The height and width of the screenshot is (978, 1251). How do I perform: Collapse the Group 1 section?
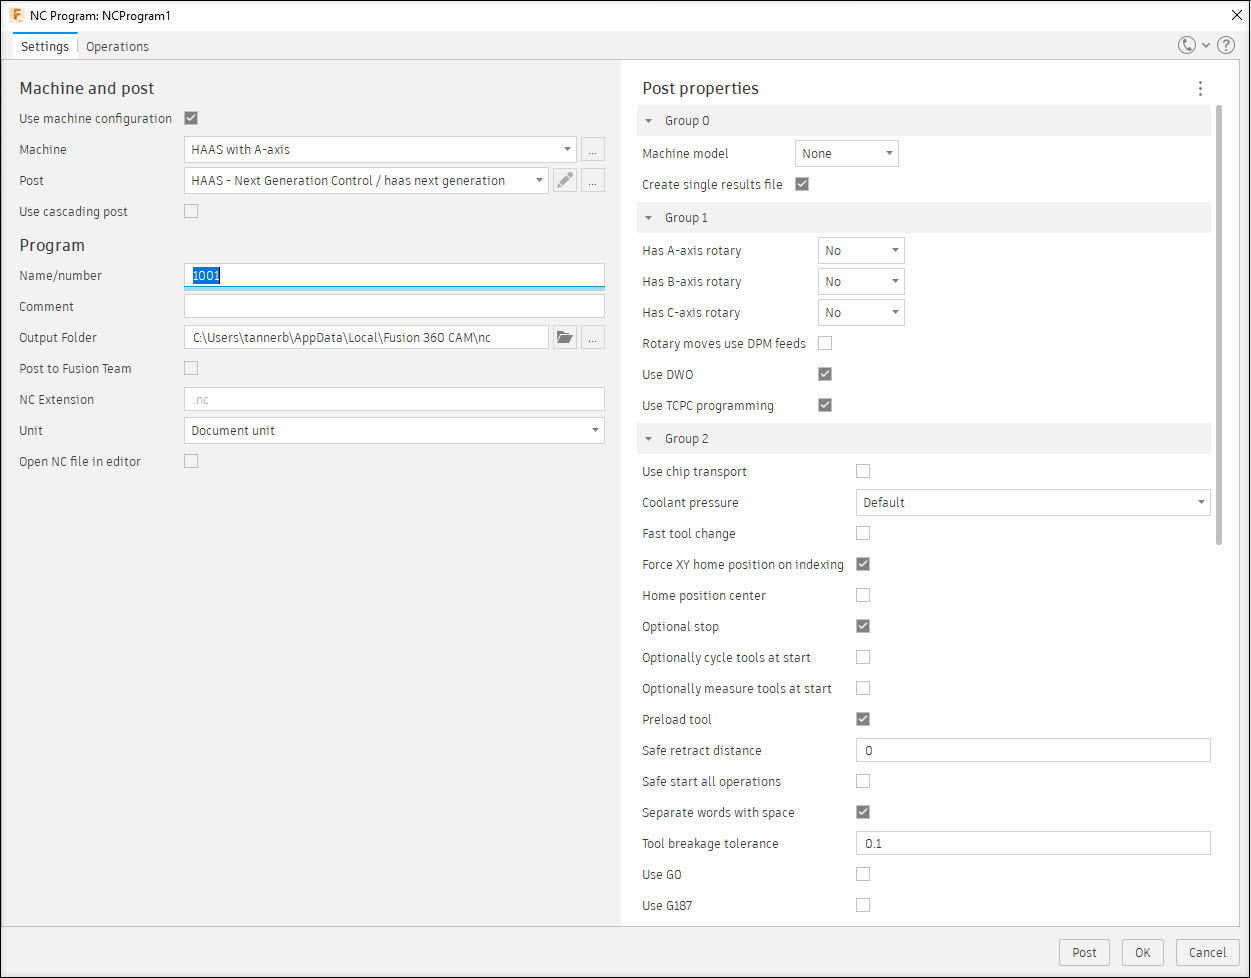pyautogui.click(x=649, y=218)
